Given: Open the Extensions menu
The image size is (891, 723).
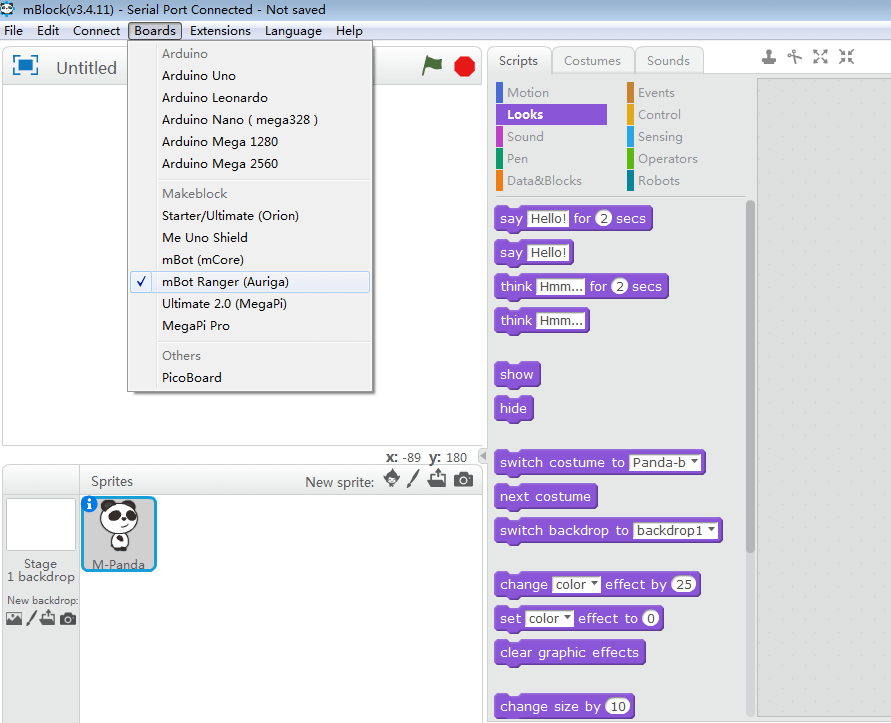Looking at the screenshot, I should pos(220,31).
